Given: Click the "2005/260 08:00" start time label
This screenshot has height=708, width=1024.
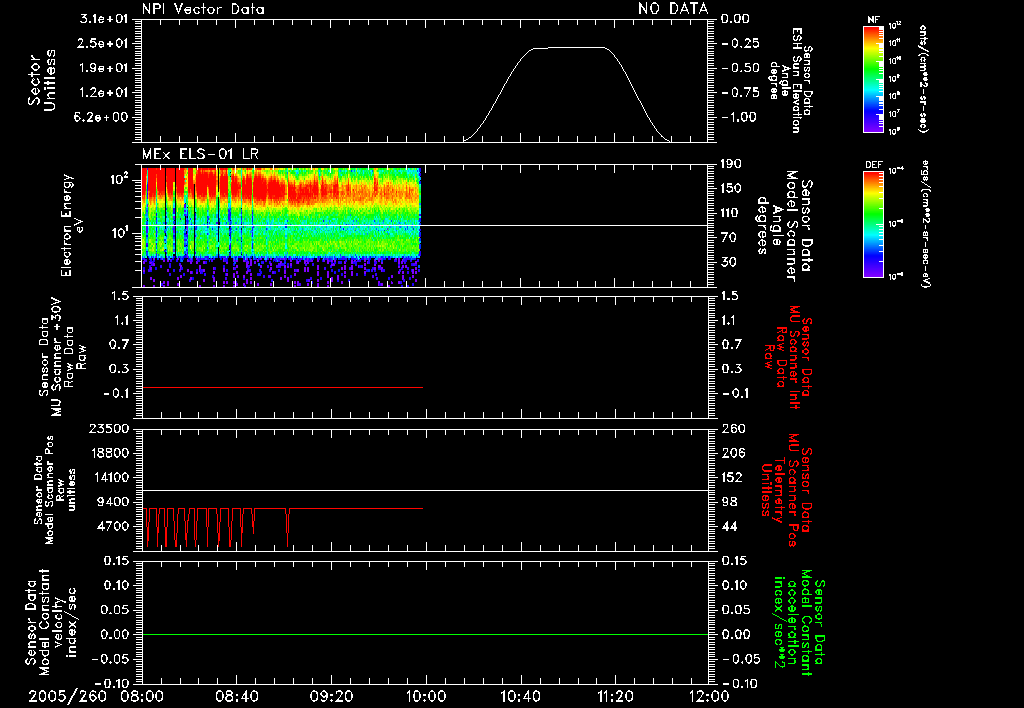Looking at the screenshot, I should pyautogui.click(x=97, y=696).
